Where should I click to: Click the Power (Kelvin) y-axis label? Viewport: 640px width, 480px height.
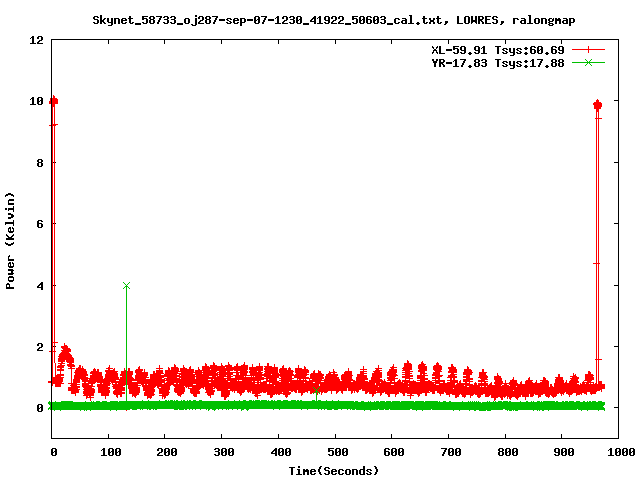tap(10, 241)
